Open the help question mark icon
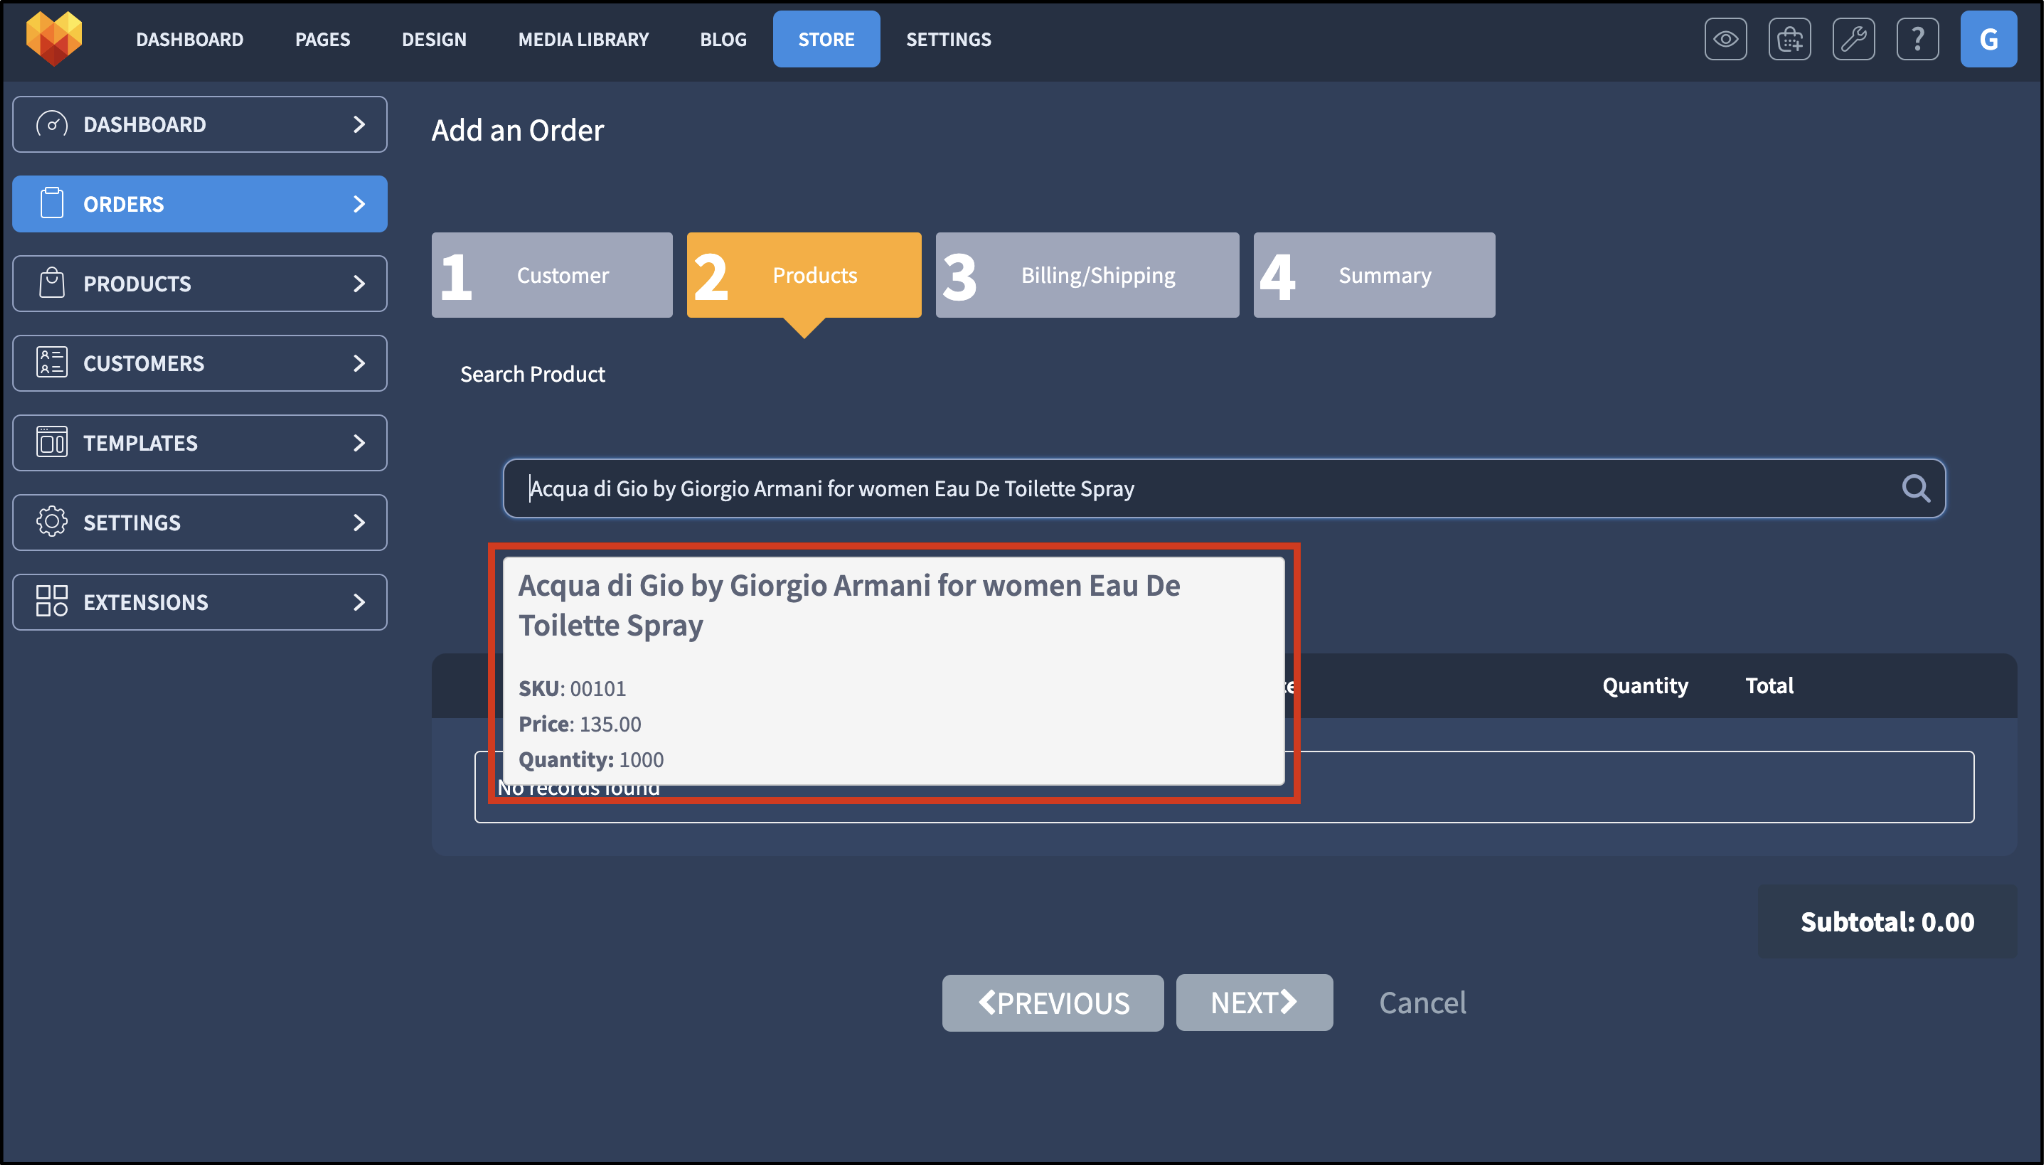 point(1917,40)
